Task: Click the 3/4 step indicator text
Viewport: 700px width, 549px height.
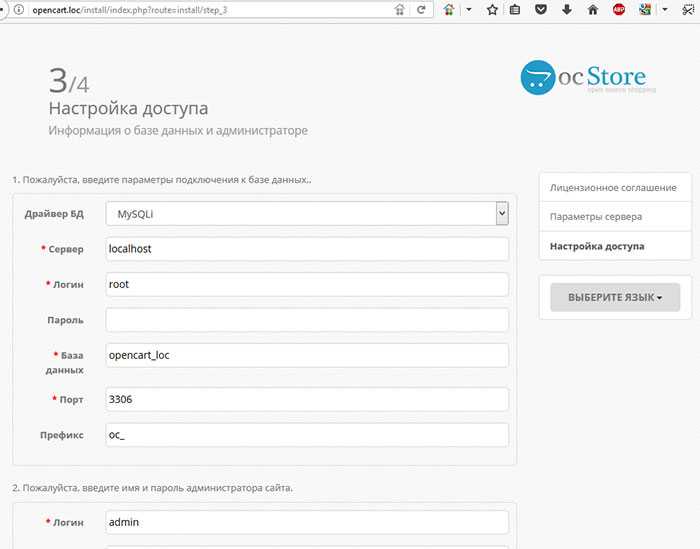Action: (69, 81)
